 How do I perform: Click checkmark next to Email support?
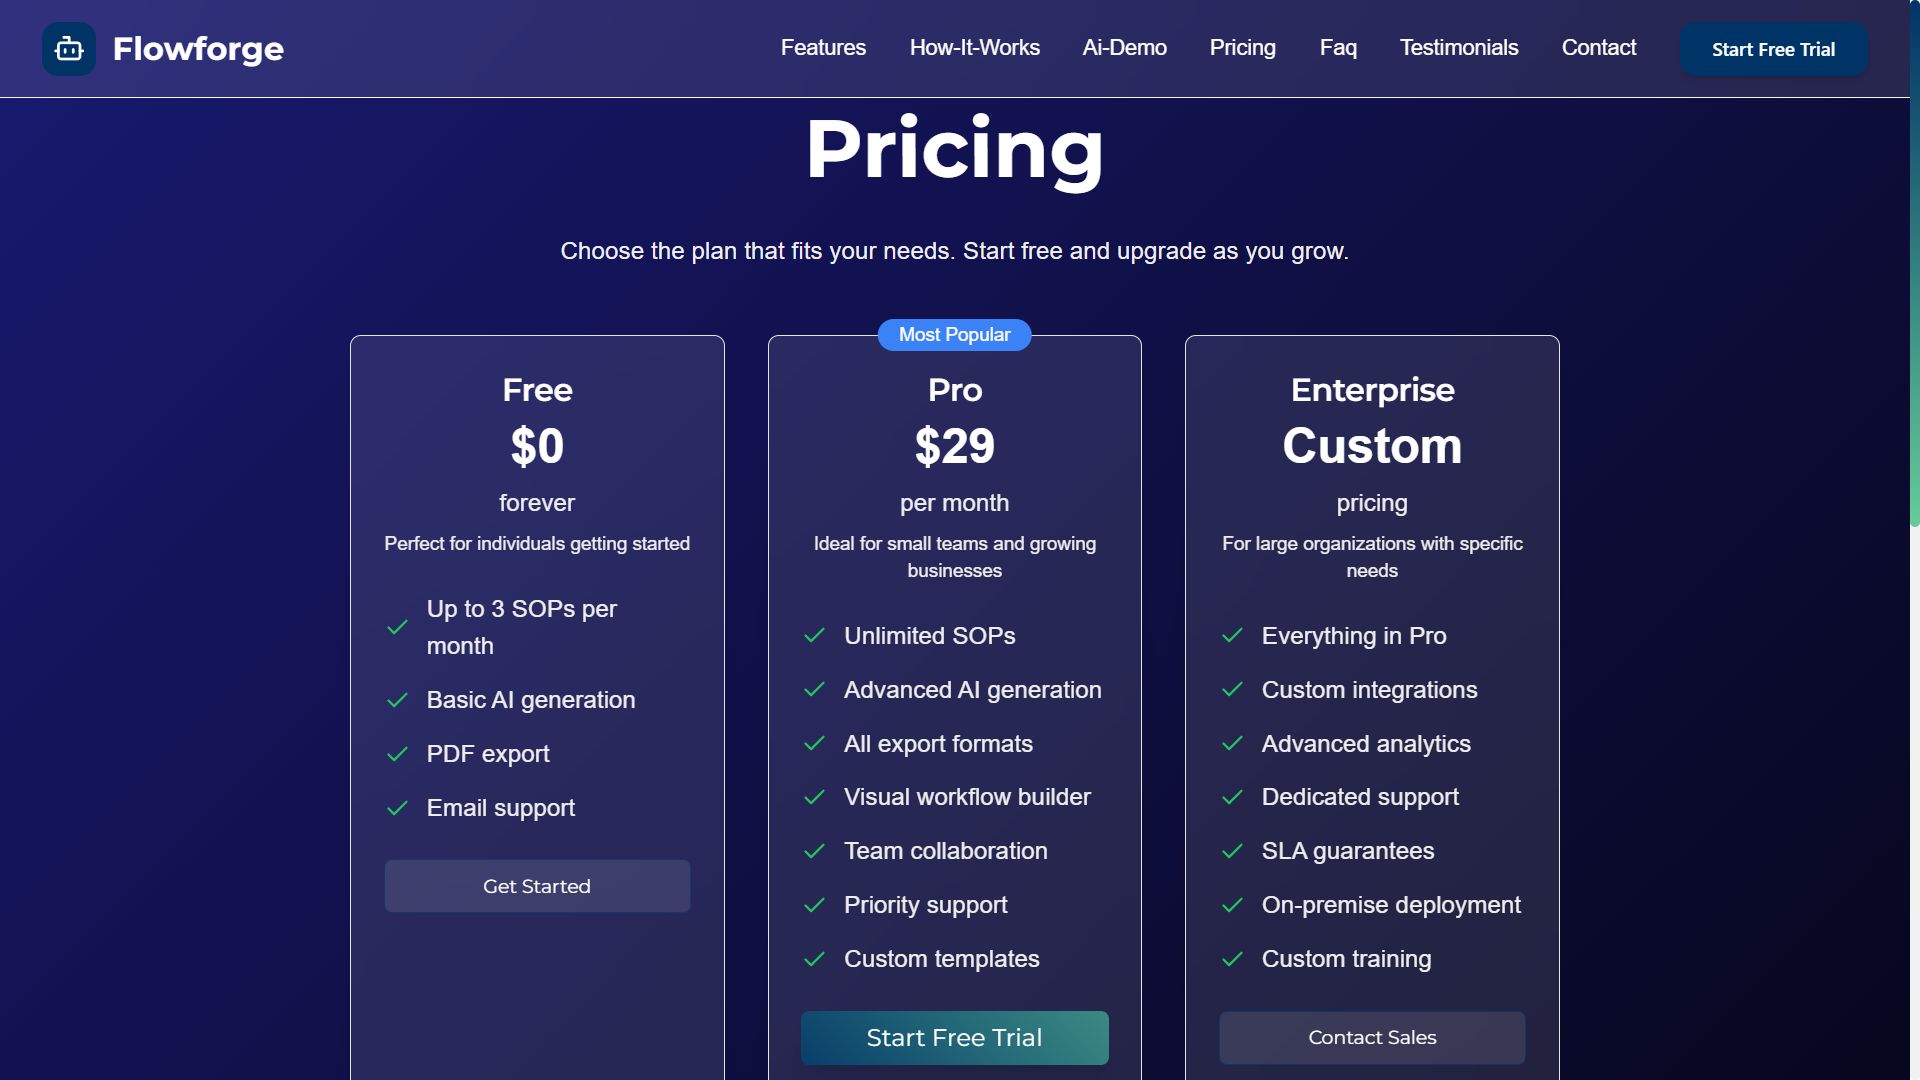tap(397, 808)
